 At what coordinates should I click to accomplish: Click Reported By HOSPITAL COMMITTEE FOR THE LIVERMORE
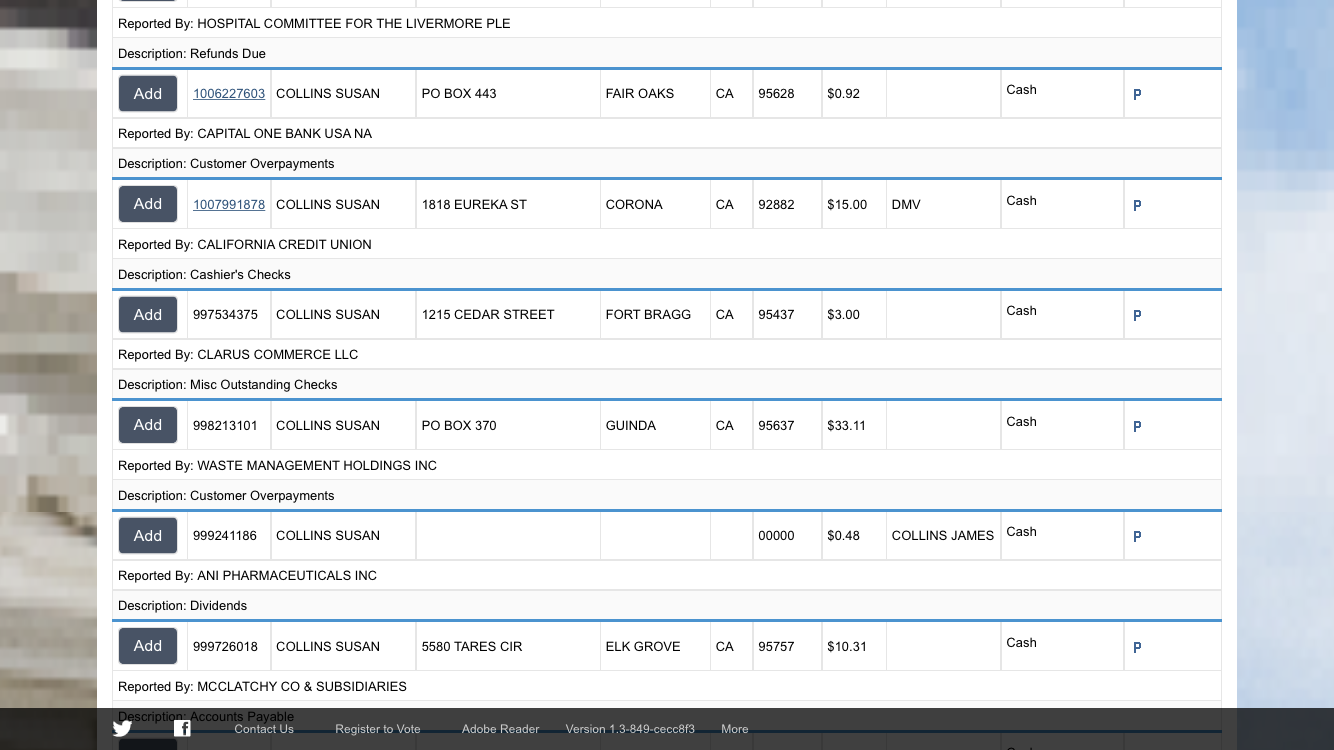314,24
